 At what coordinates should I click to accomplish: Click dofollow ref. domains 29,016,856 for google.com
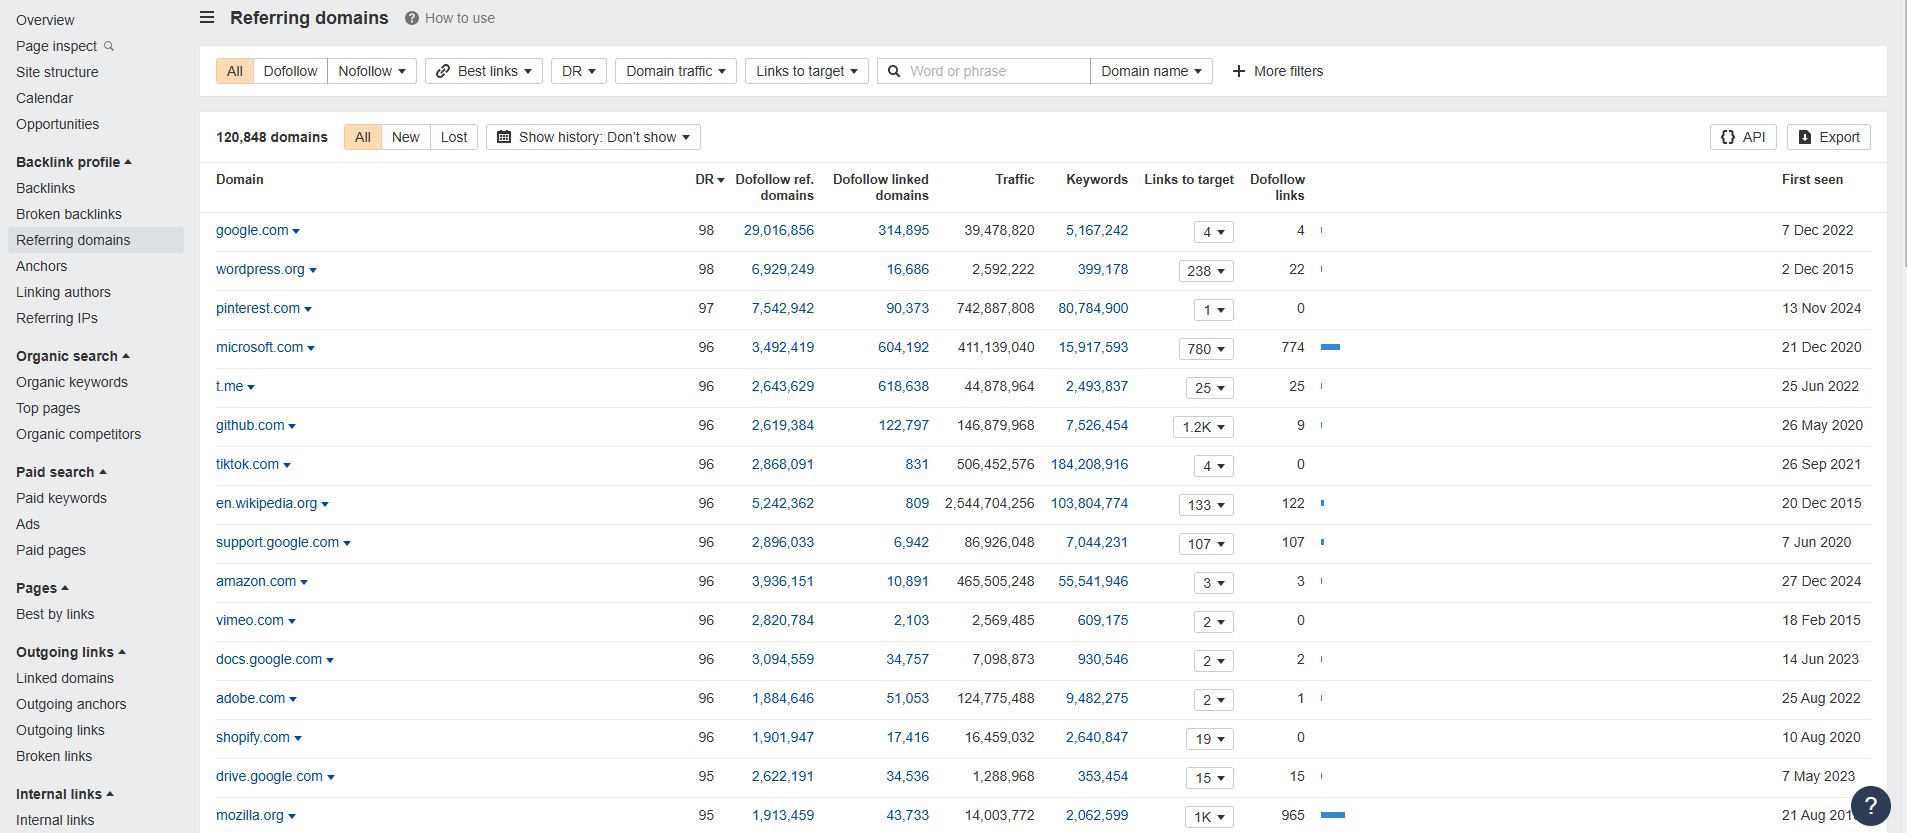(x=779, y=230)
